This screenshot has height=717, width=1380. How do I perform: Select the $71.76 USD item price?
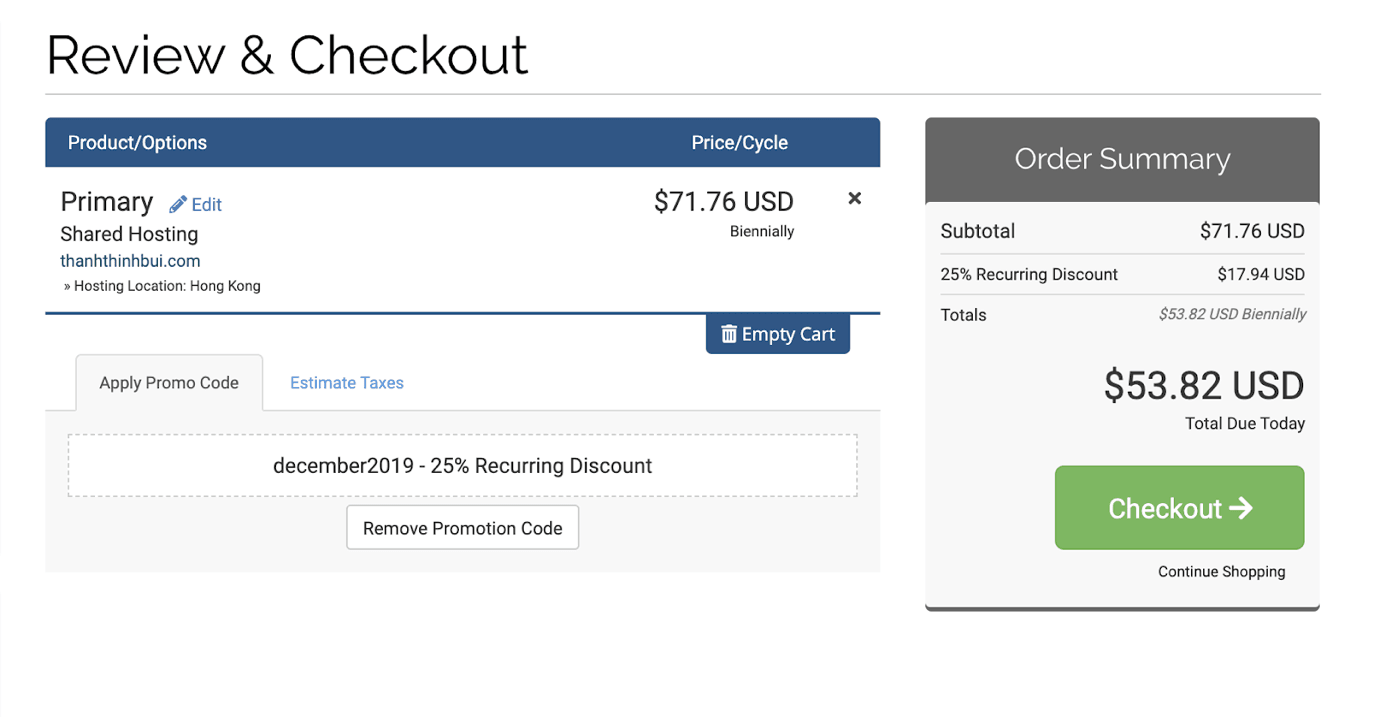[724, 202]
